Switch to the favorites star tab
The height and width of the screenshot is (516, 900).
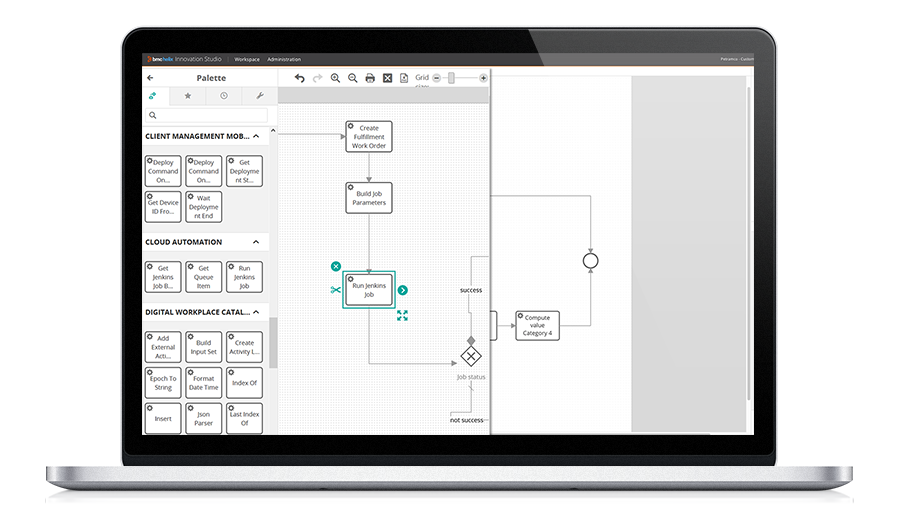tap(188, 96)
